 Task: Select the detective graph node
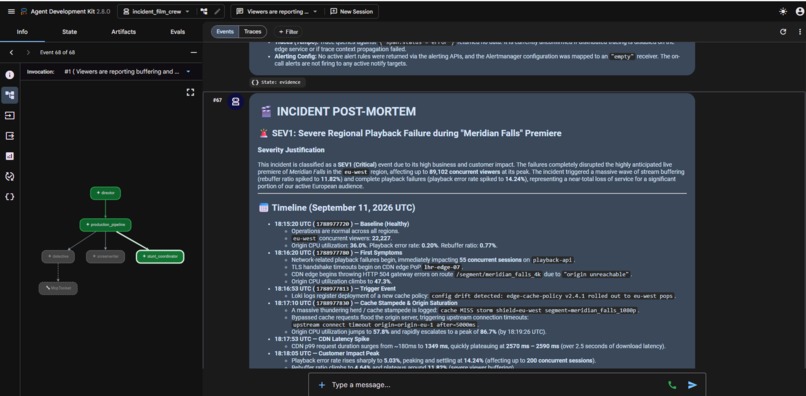tap(58, 257)
